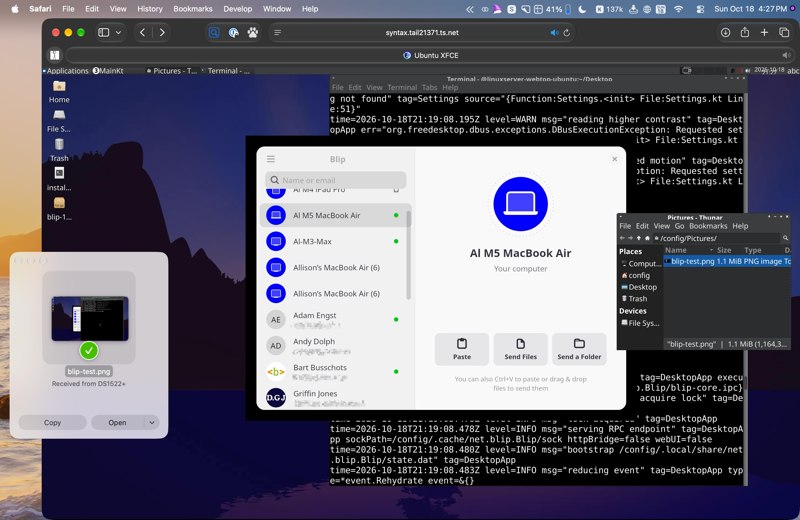Image resolution: width=800 pixels, height=520 pixels.
Task: Click Bart Busschots avatar icon
Action: [x=276, y=372]
